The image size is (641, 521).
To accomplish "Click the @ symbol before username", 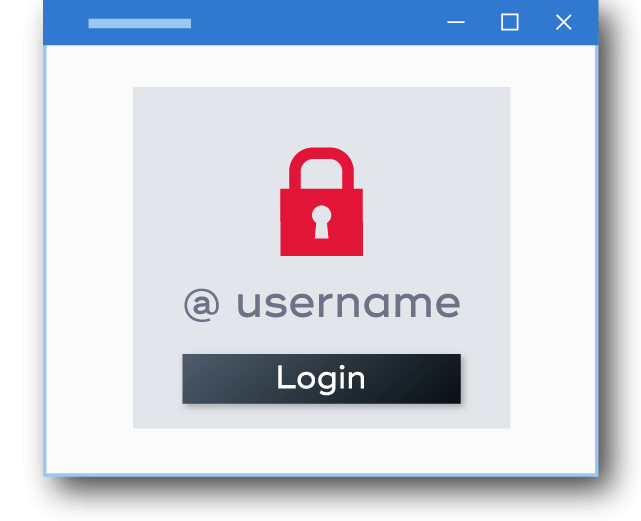I will 202,305.
